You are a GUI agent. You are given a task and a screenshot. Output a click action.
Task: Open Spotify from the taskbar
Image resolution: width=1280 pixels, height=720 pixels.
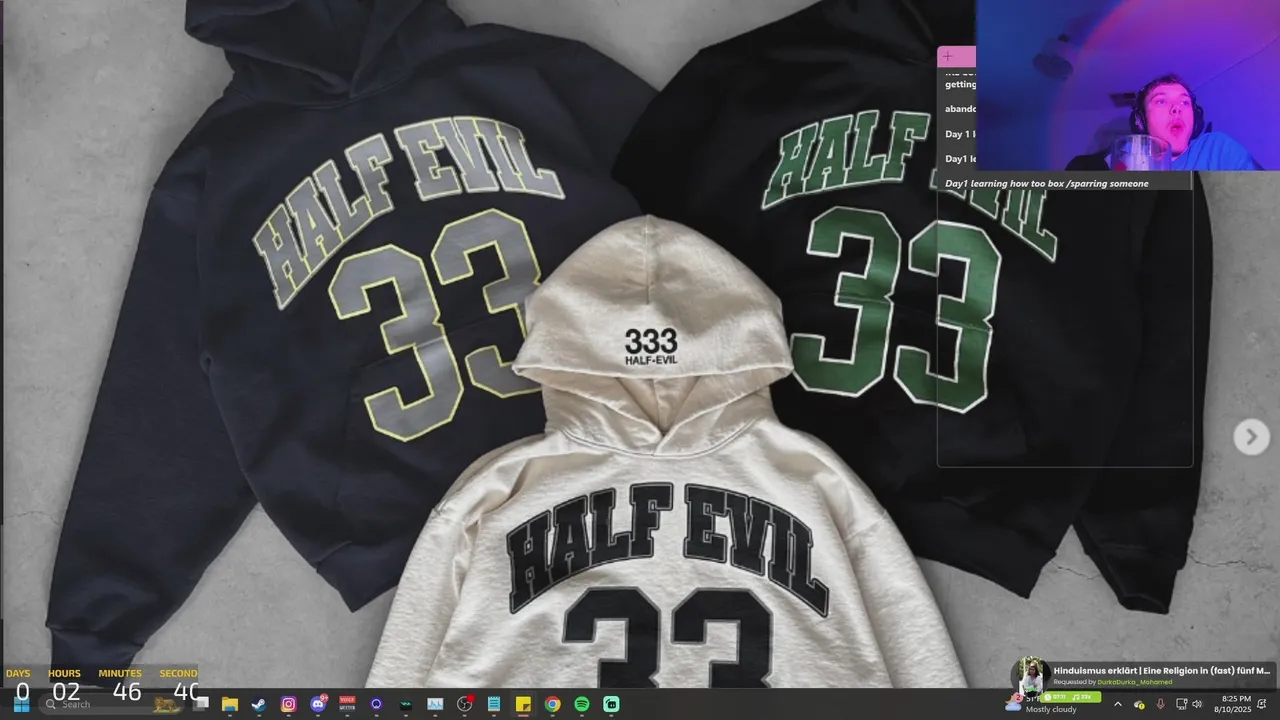click(x=582, y=704)
